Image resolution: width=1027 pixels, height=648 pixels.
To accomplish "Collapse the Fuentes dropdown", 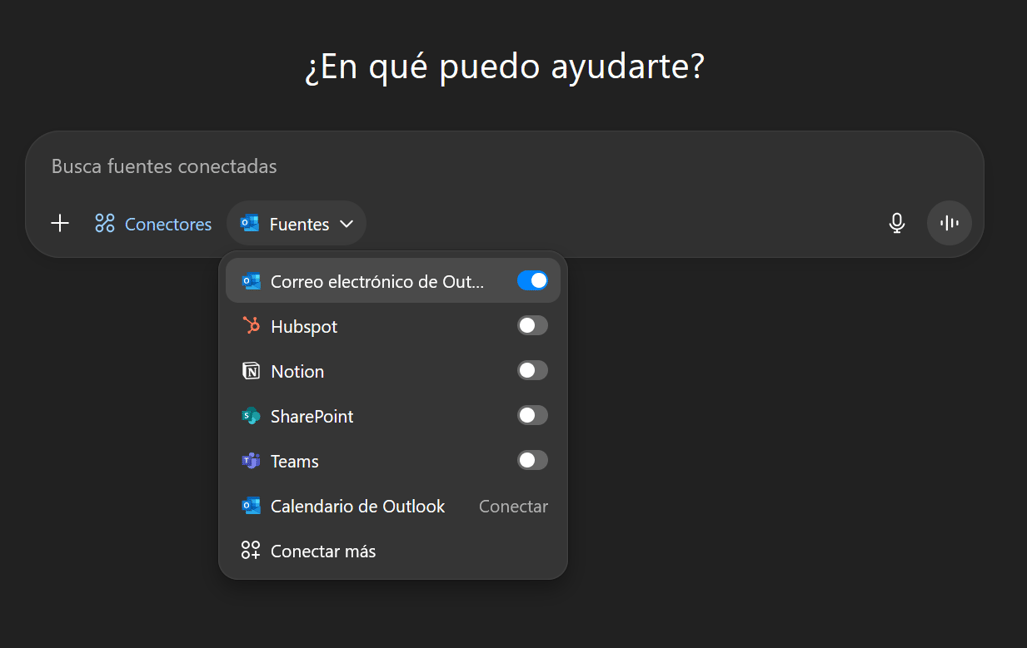I will click(297, 224).
